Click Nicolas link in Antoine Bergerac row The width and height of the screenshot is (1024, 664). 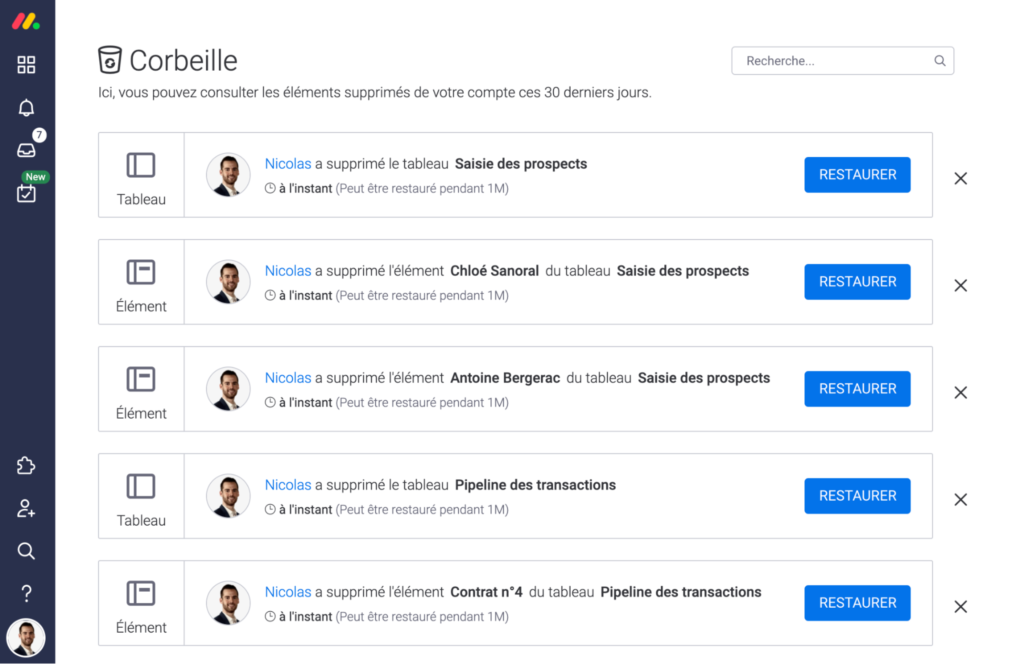pyautogui.click(x=288, y=378)
